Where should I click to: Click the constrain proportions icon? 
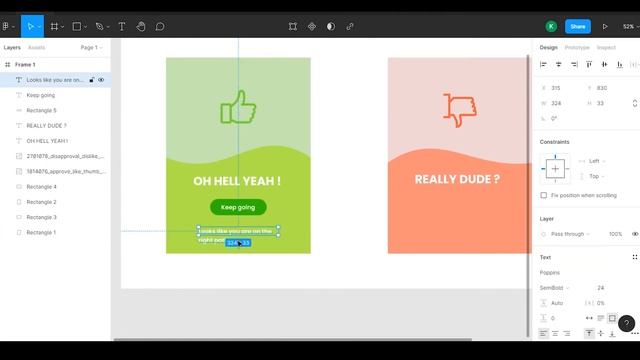tap(635, 103)
